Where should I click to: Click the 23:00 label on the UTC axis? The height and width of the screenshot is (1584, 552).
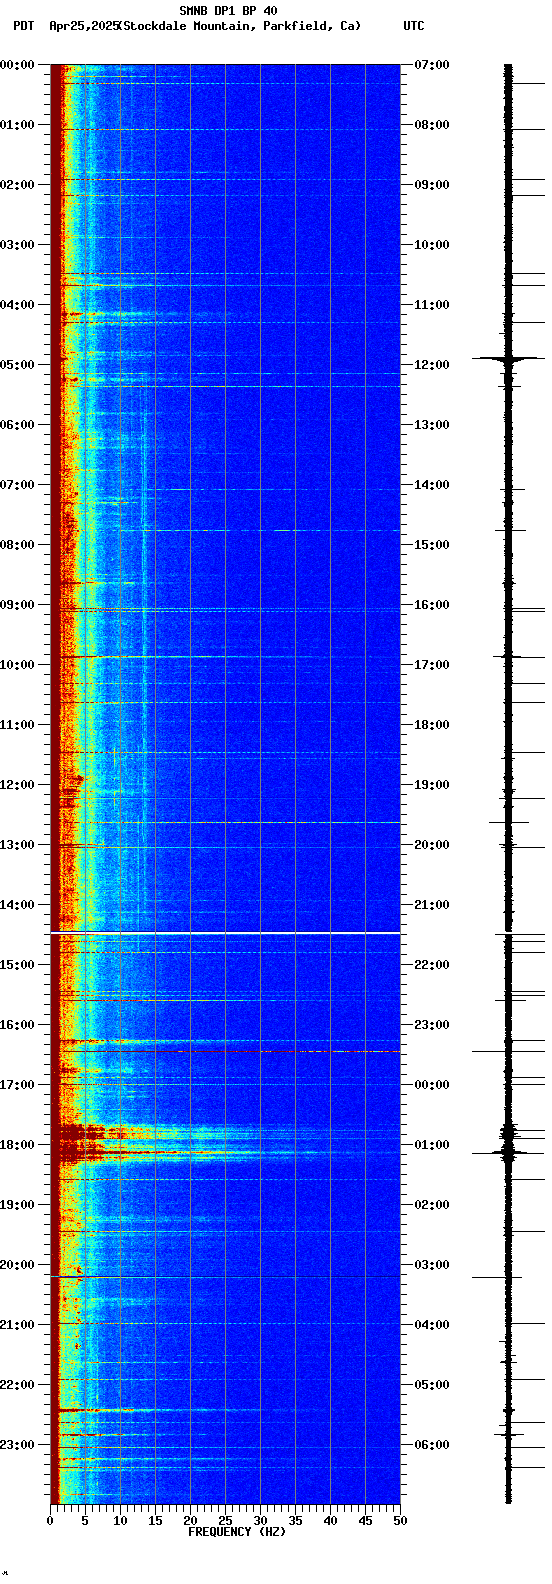(432, 1025)
